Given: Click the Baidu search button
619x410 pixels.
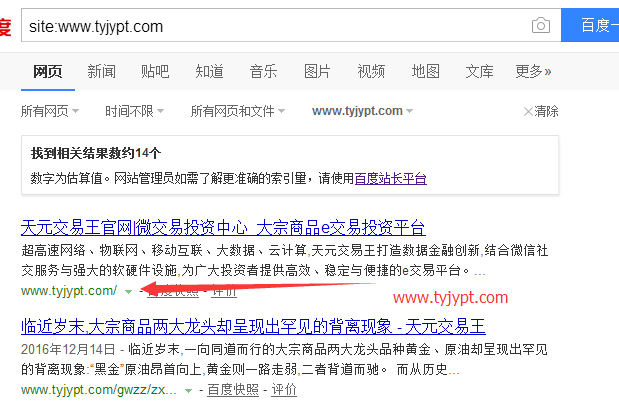Looking at the screenshot, I should point(590,25).
